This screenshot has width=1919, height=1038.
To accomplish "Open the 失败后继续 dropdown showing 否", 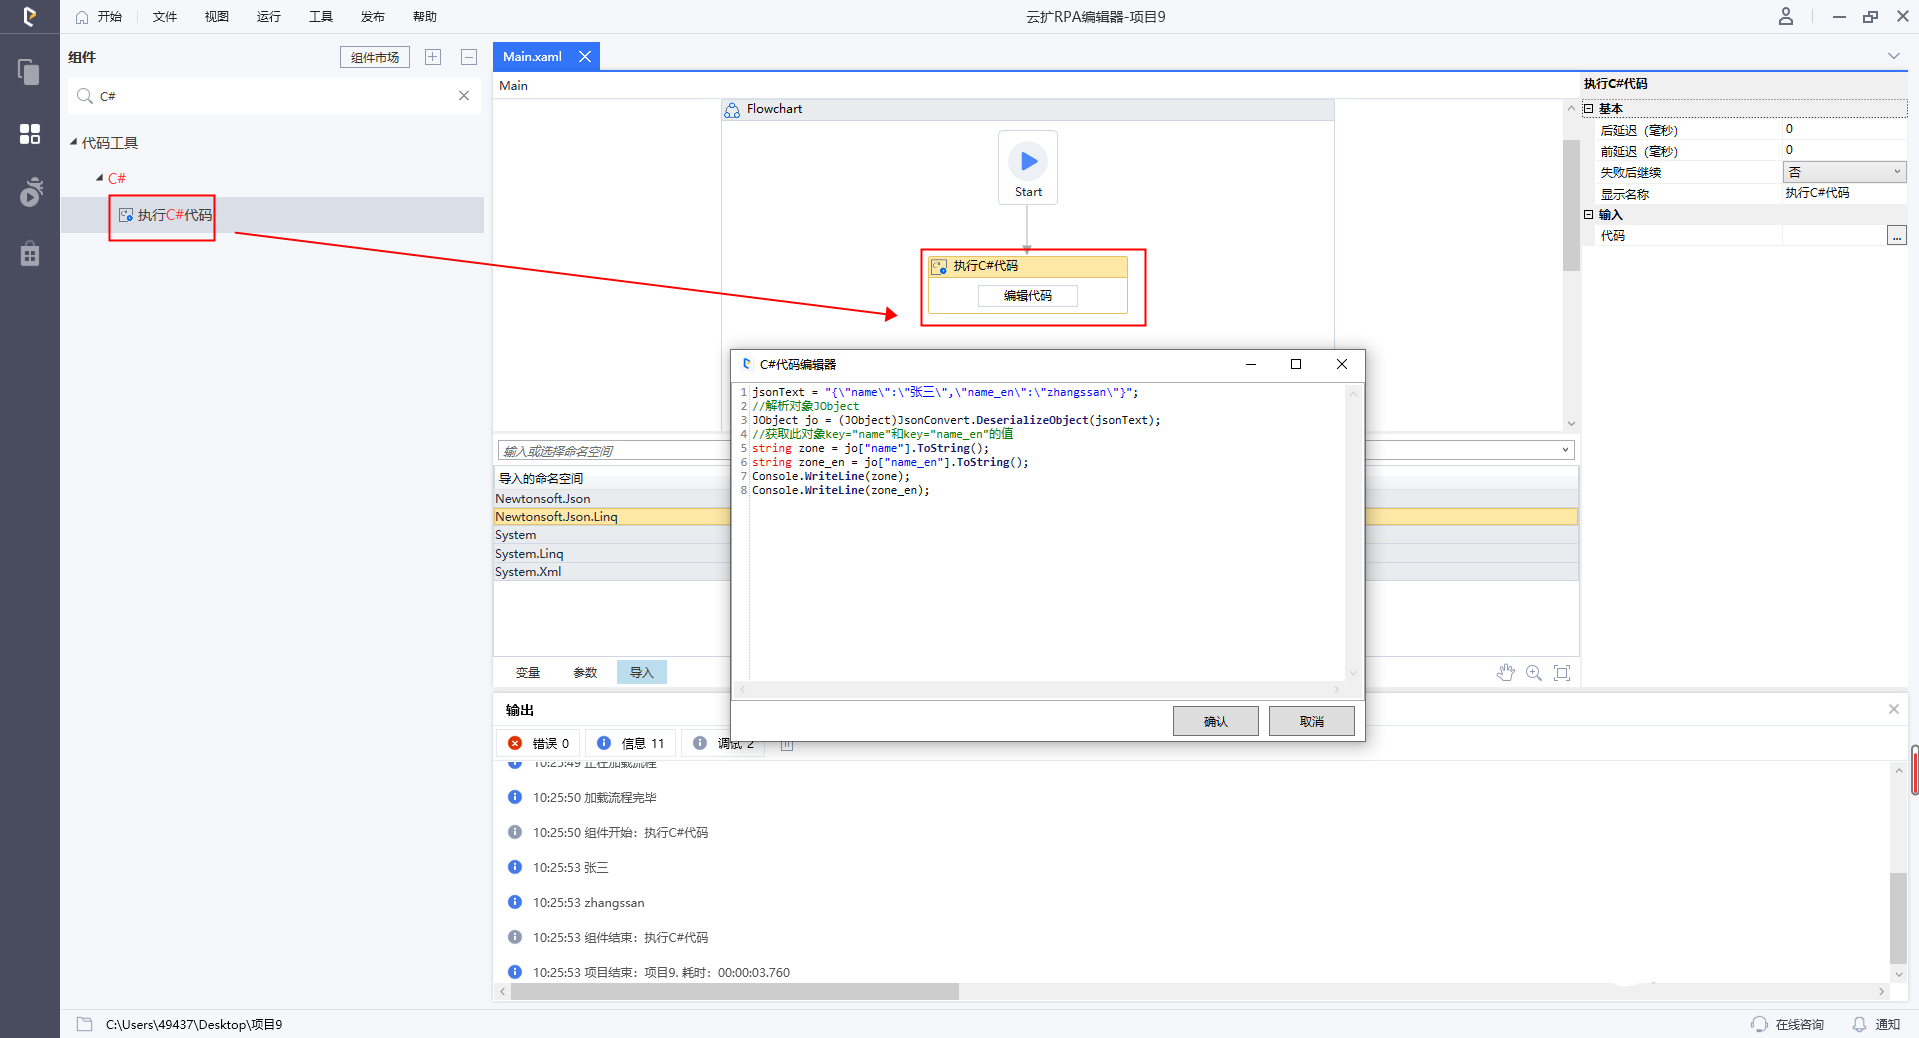I will (1843, 171).
